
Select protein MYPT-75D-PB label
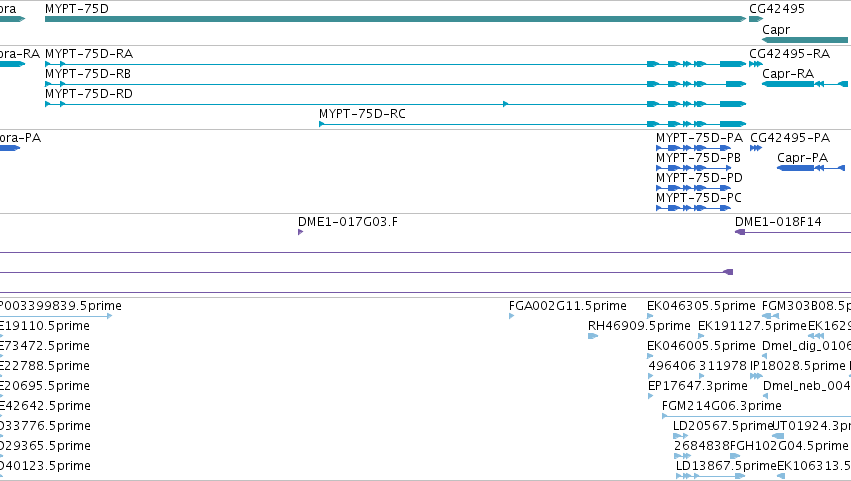coord(698,158)
